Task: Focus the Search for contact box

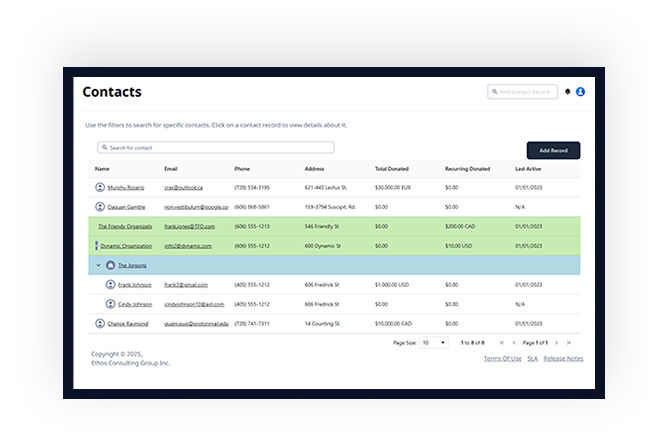Action: tap(215, 148)
